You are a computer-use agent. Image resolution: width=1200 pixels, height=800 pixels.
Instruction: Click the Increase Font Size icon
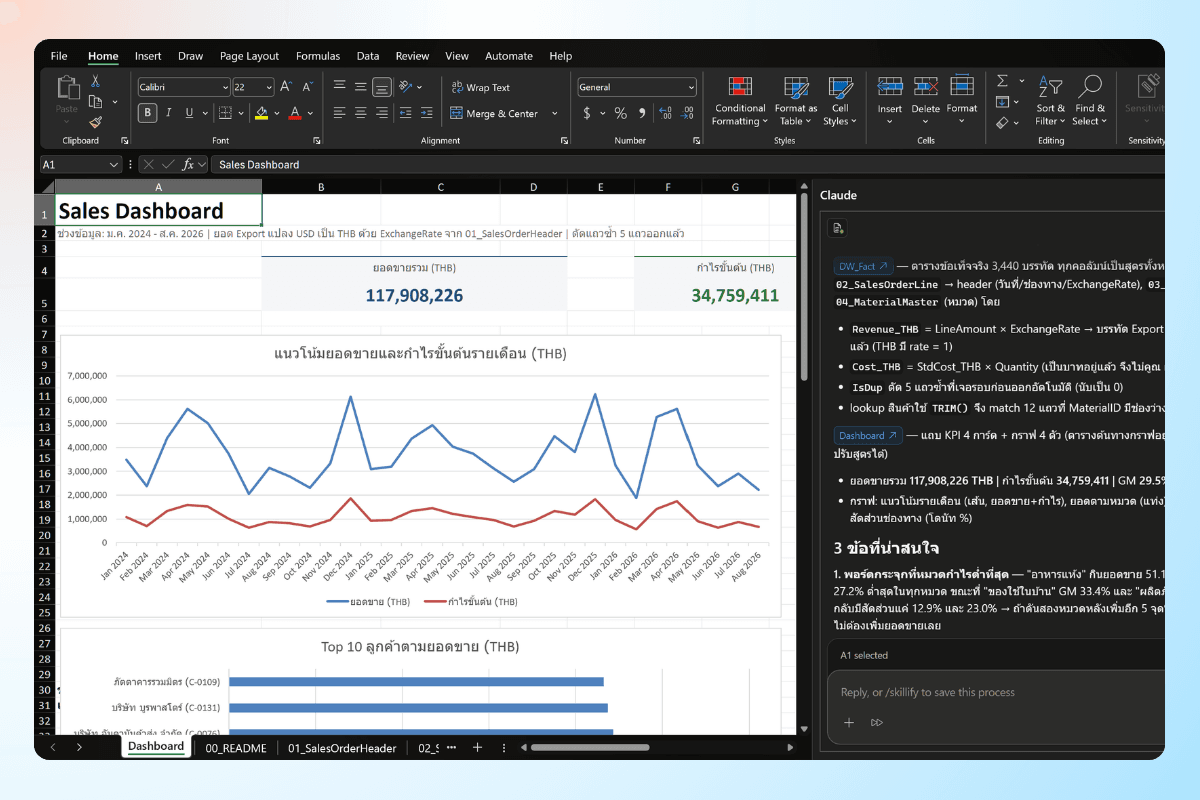[x=285, y=87]
